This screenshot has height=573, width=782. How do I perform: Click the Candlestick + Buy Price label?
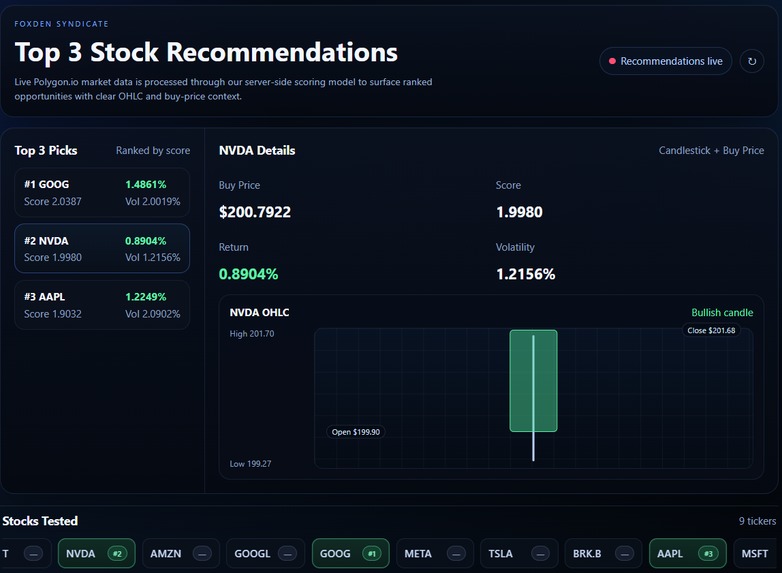click(x=711, y=151)
